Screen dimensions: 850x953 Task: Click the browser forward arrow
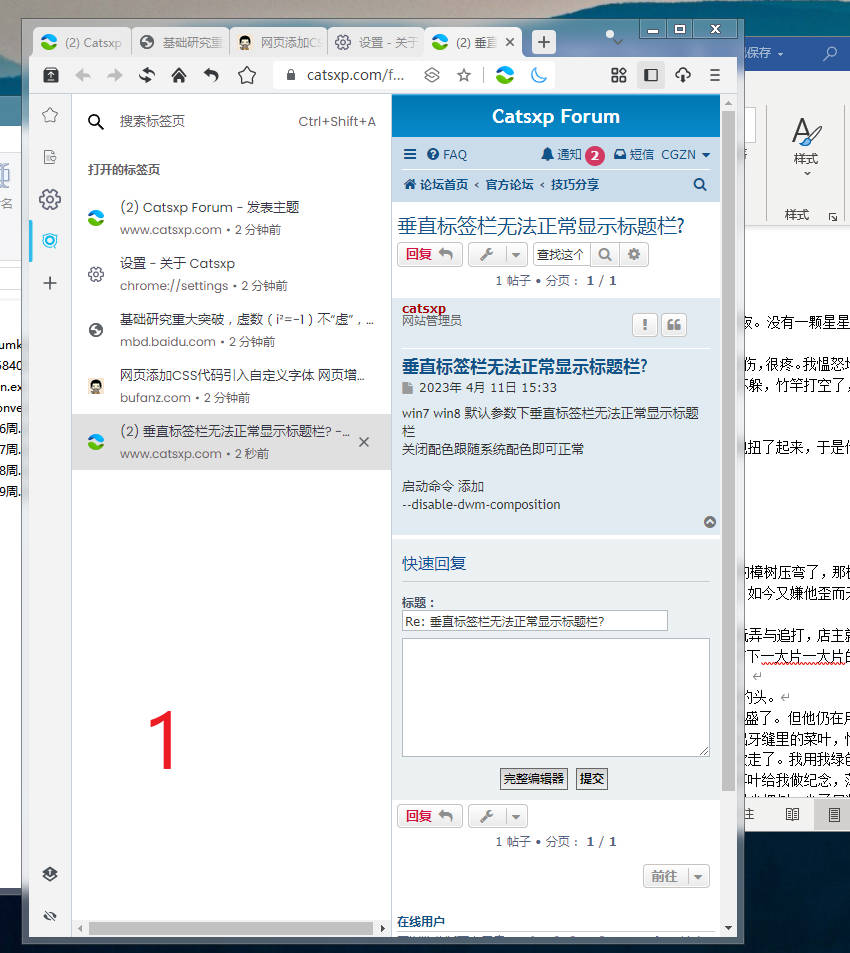(x=115, y=75)
